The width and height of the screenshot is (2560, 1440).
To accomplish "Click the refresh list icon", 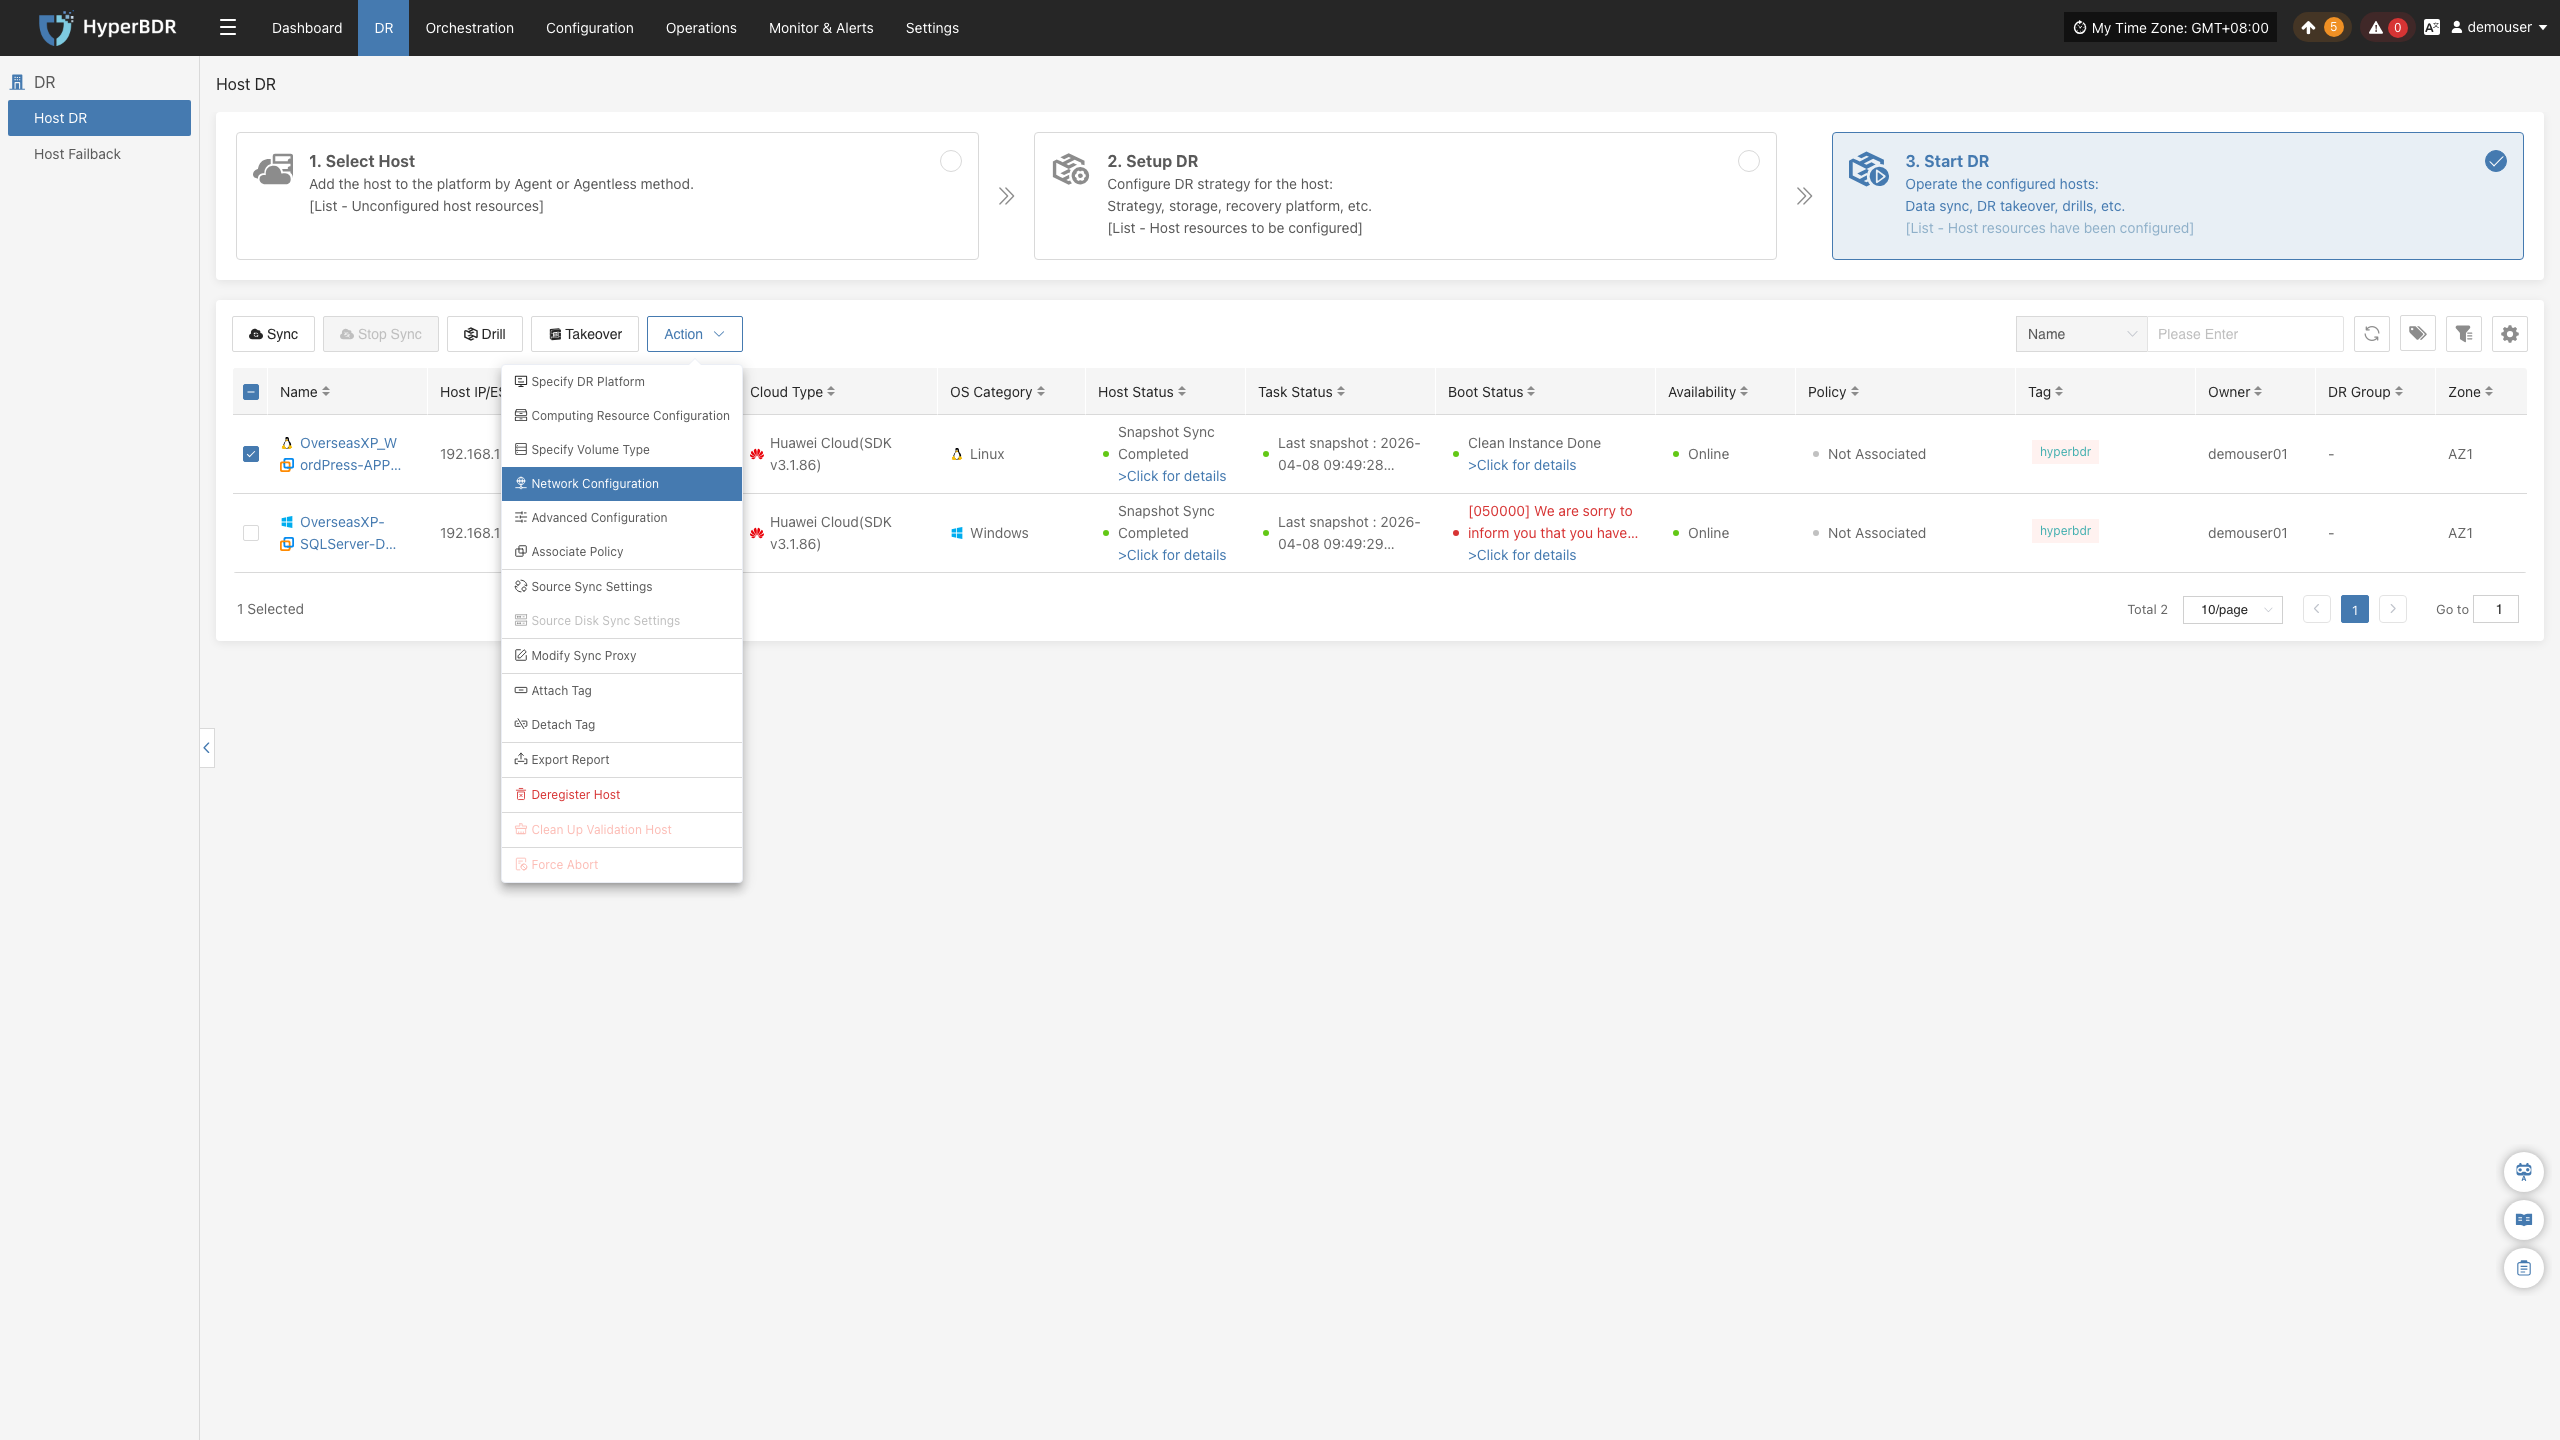I will pos(2372,334).
